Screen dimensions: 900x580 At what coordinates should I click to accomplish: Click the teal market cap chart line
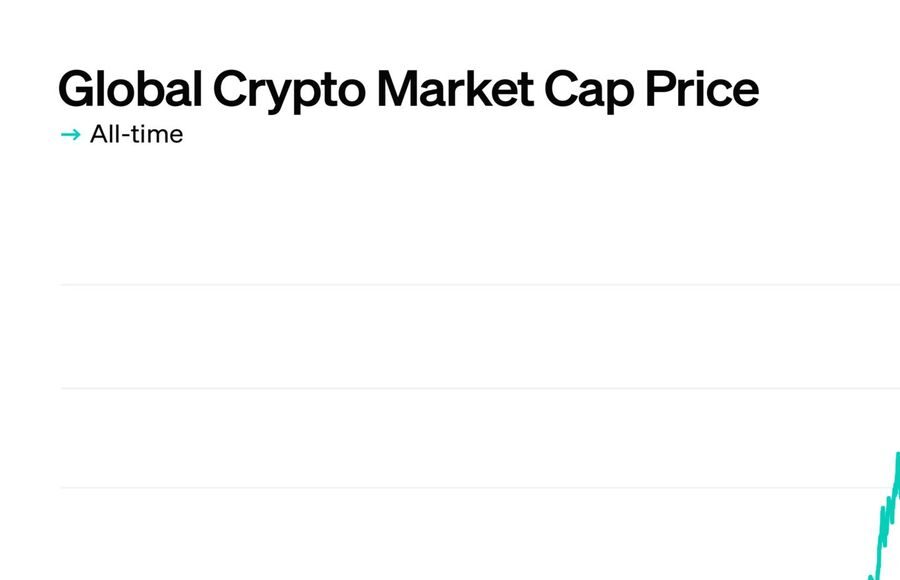[x=886, y=517]
